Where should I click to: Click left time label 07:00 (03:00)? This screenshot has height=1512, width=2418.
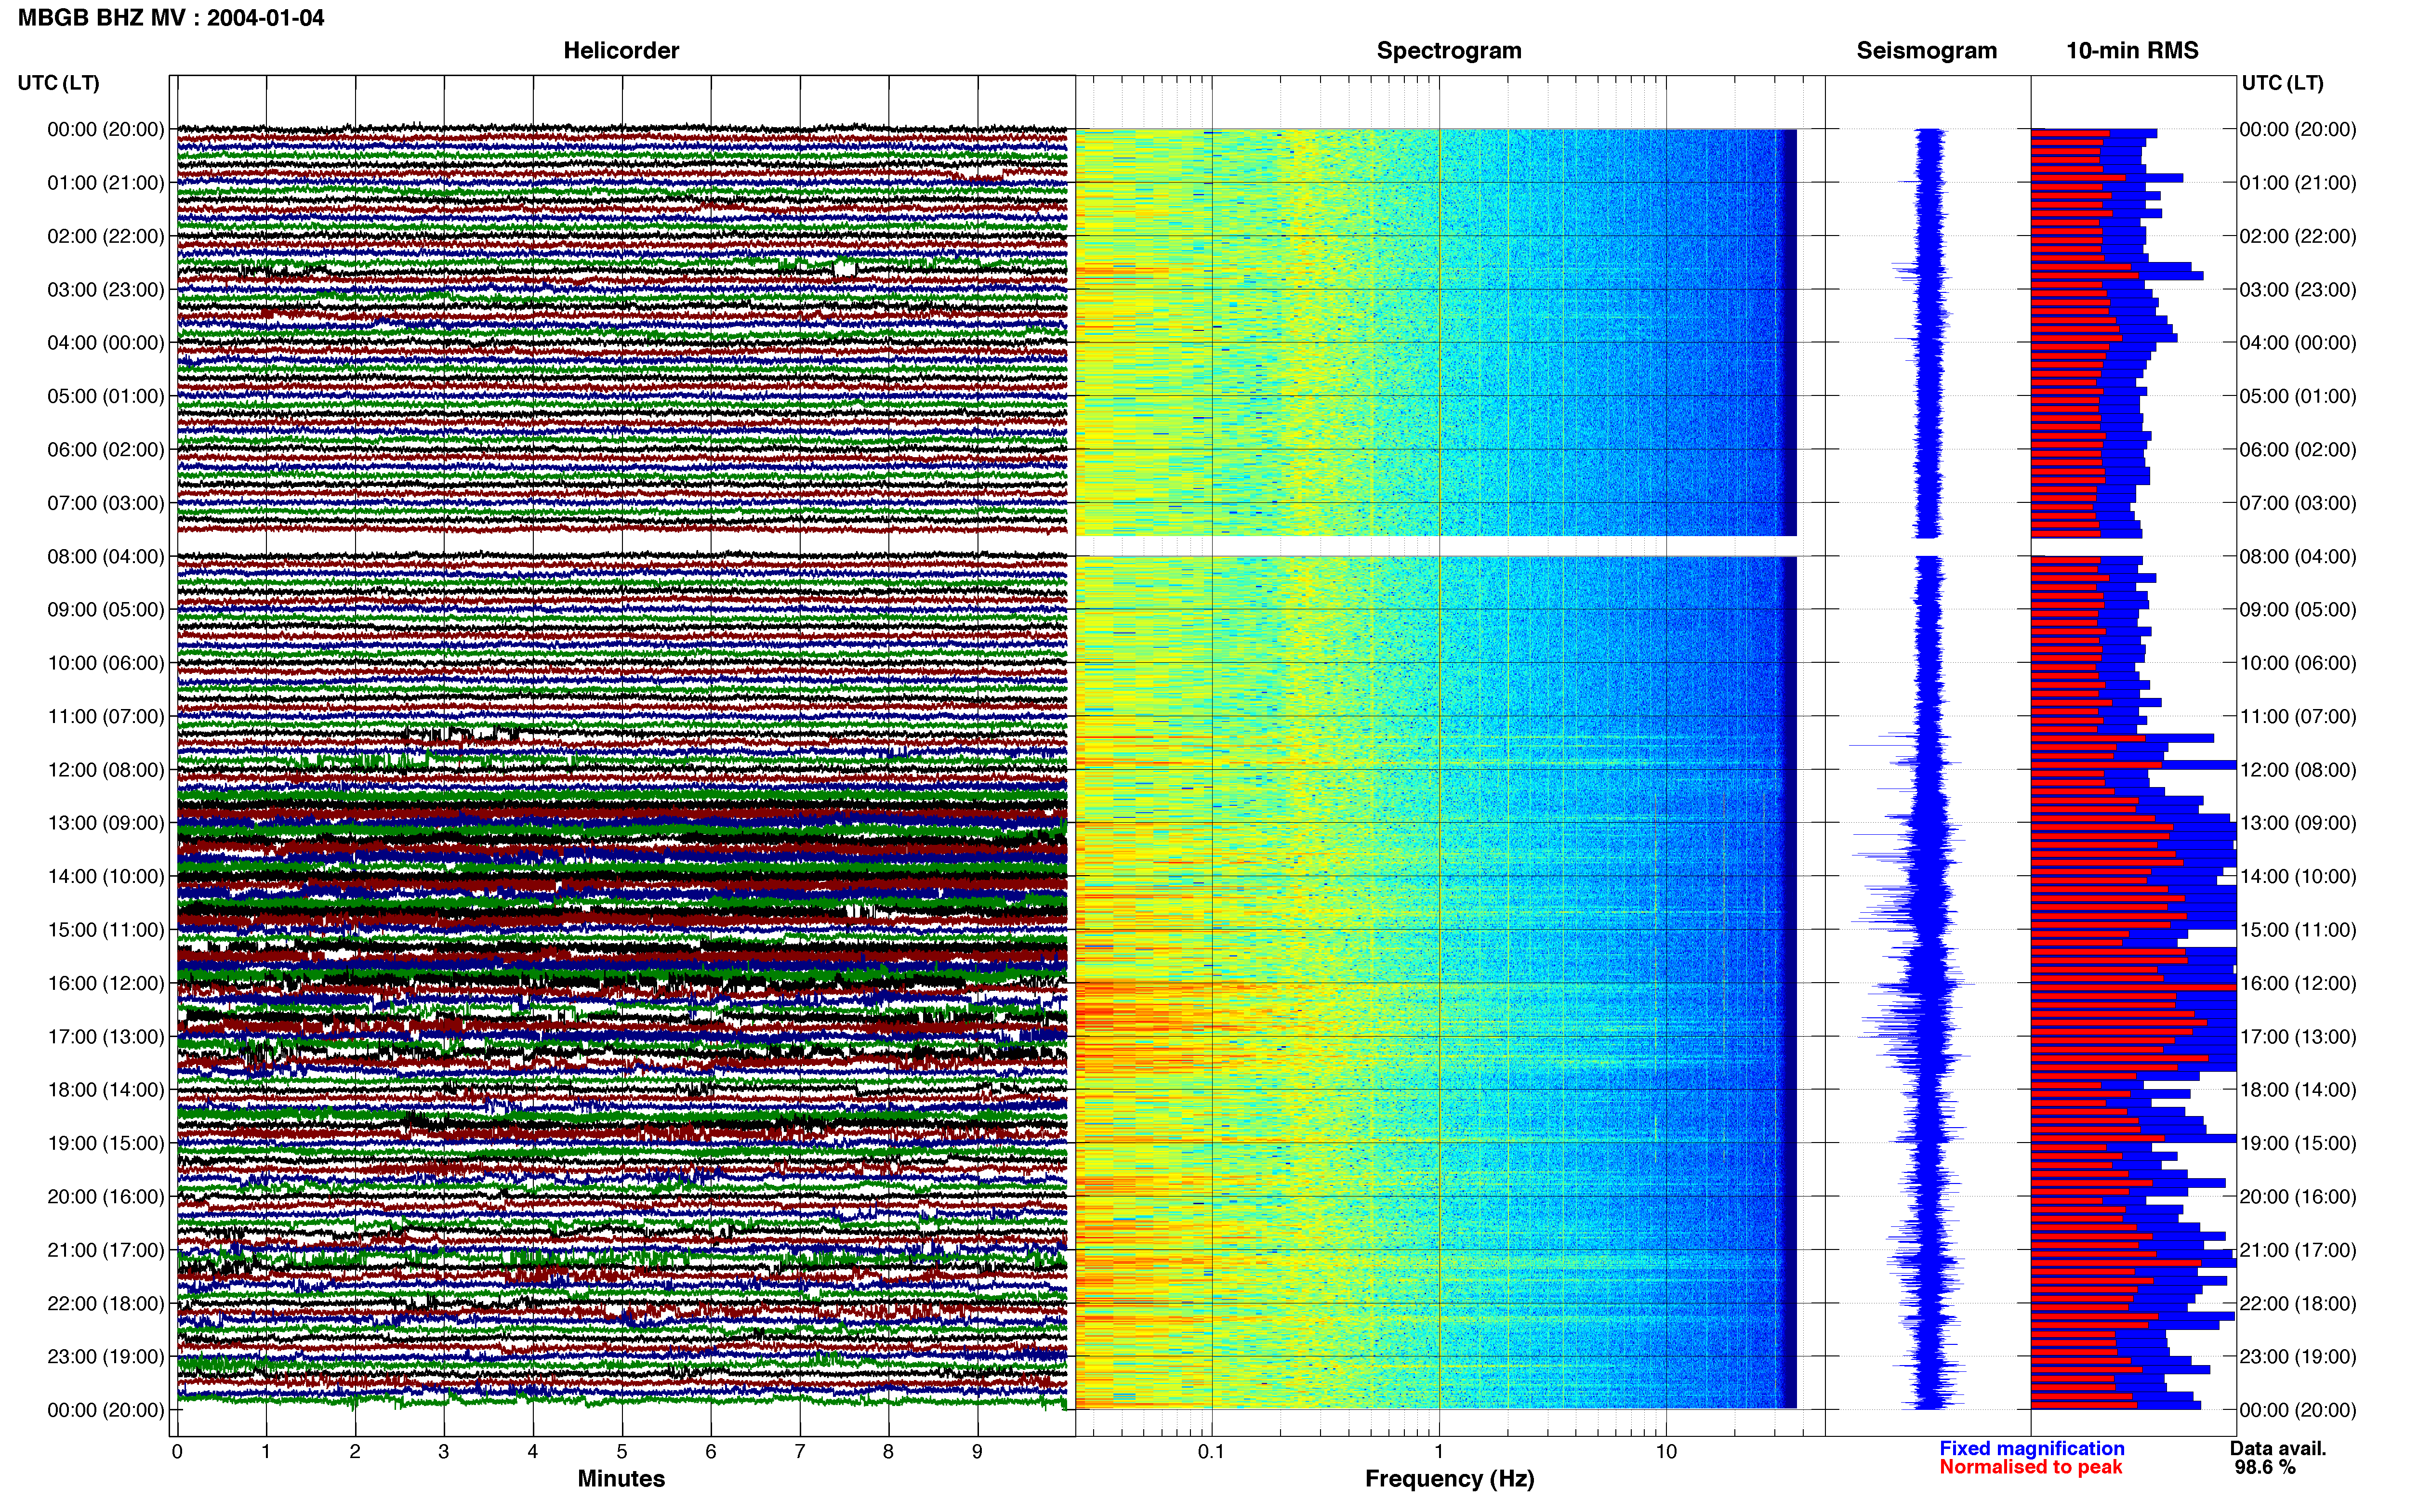click(x=106, y=503)
